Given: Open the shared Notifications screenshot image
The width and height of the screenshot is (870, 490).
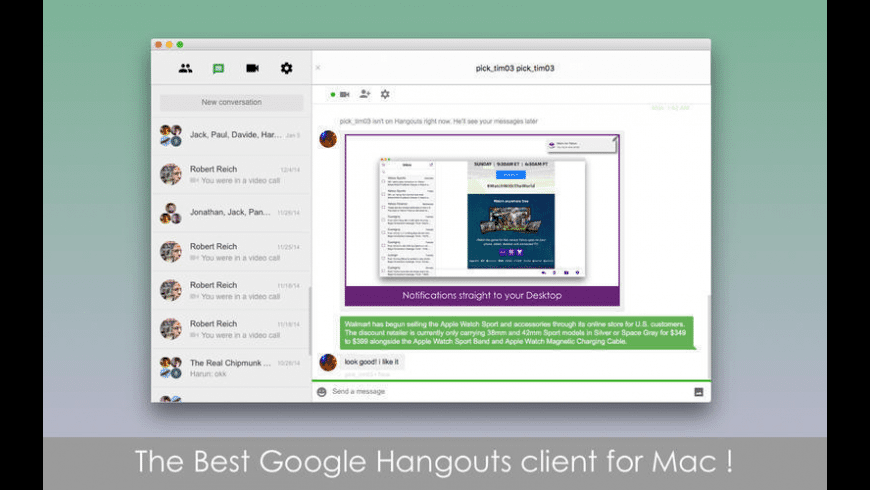Looking at the screenshot, I should coord(482,220).
